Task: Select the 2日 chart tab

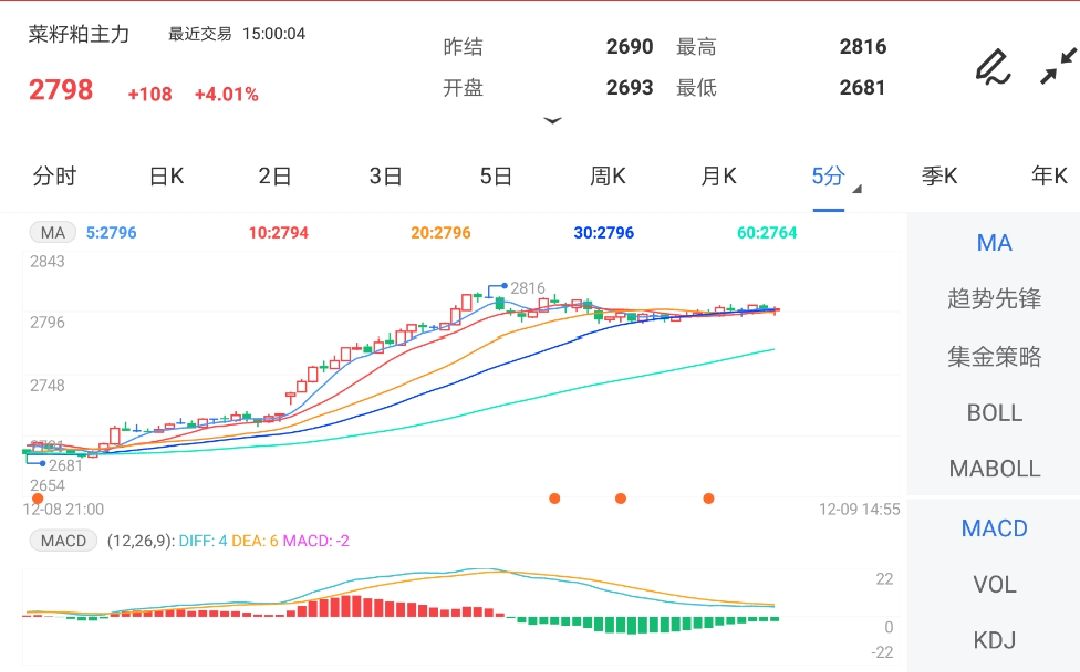Action: [275, 176]
